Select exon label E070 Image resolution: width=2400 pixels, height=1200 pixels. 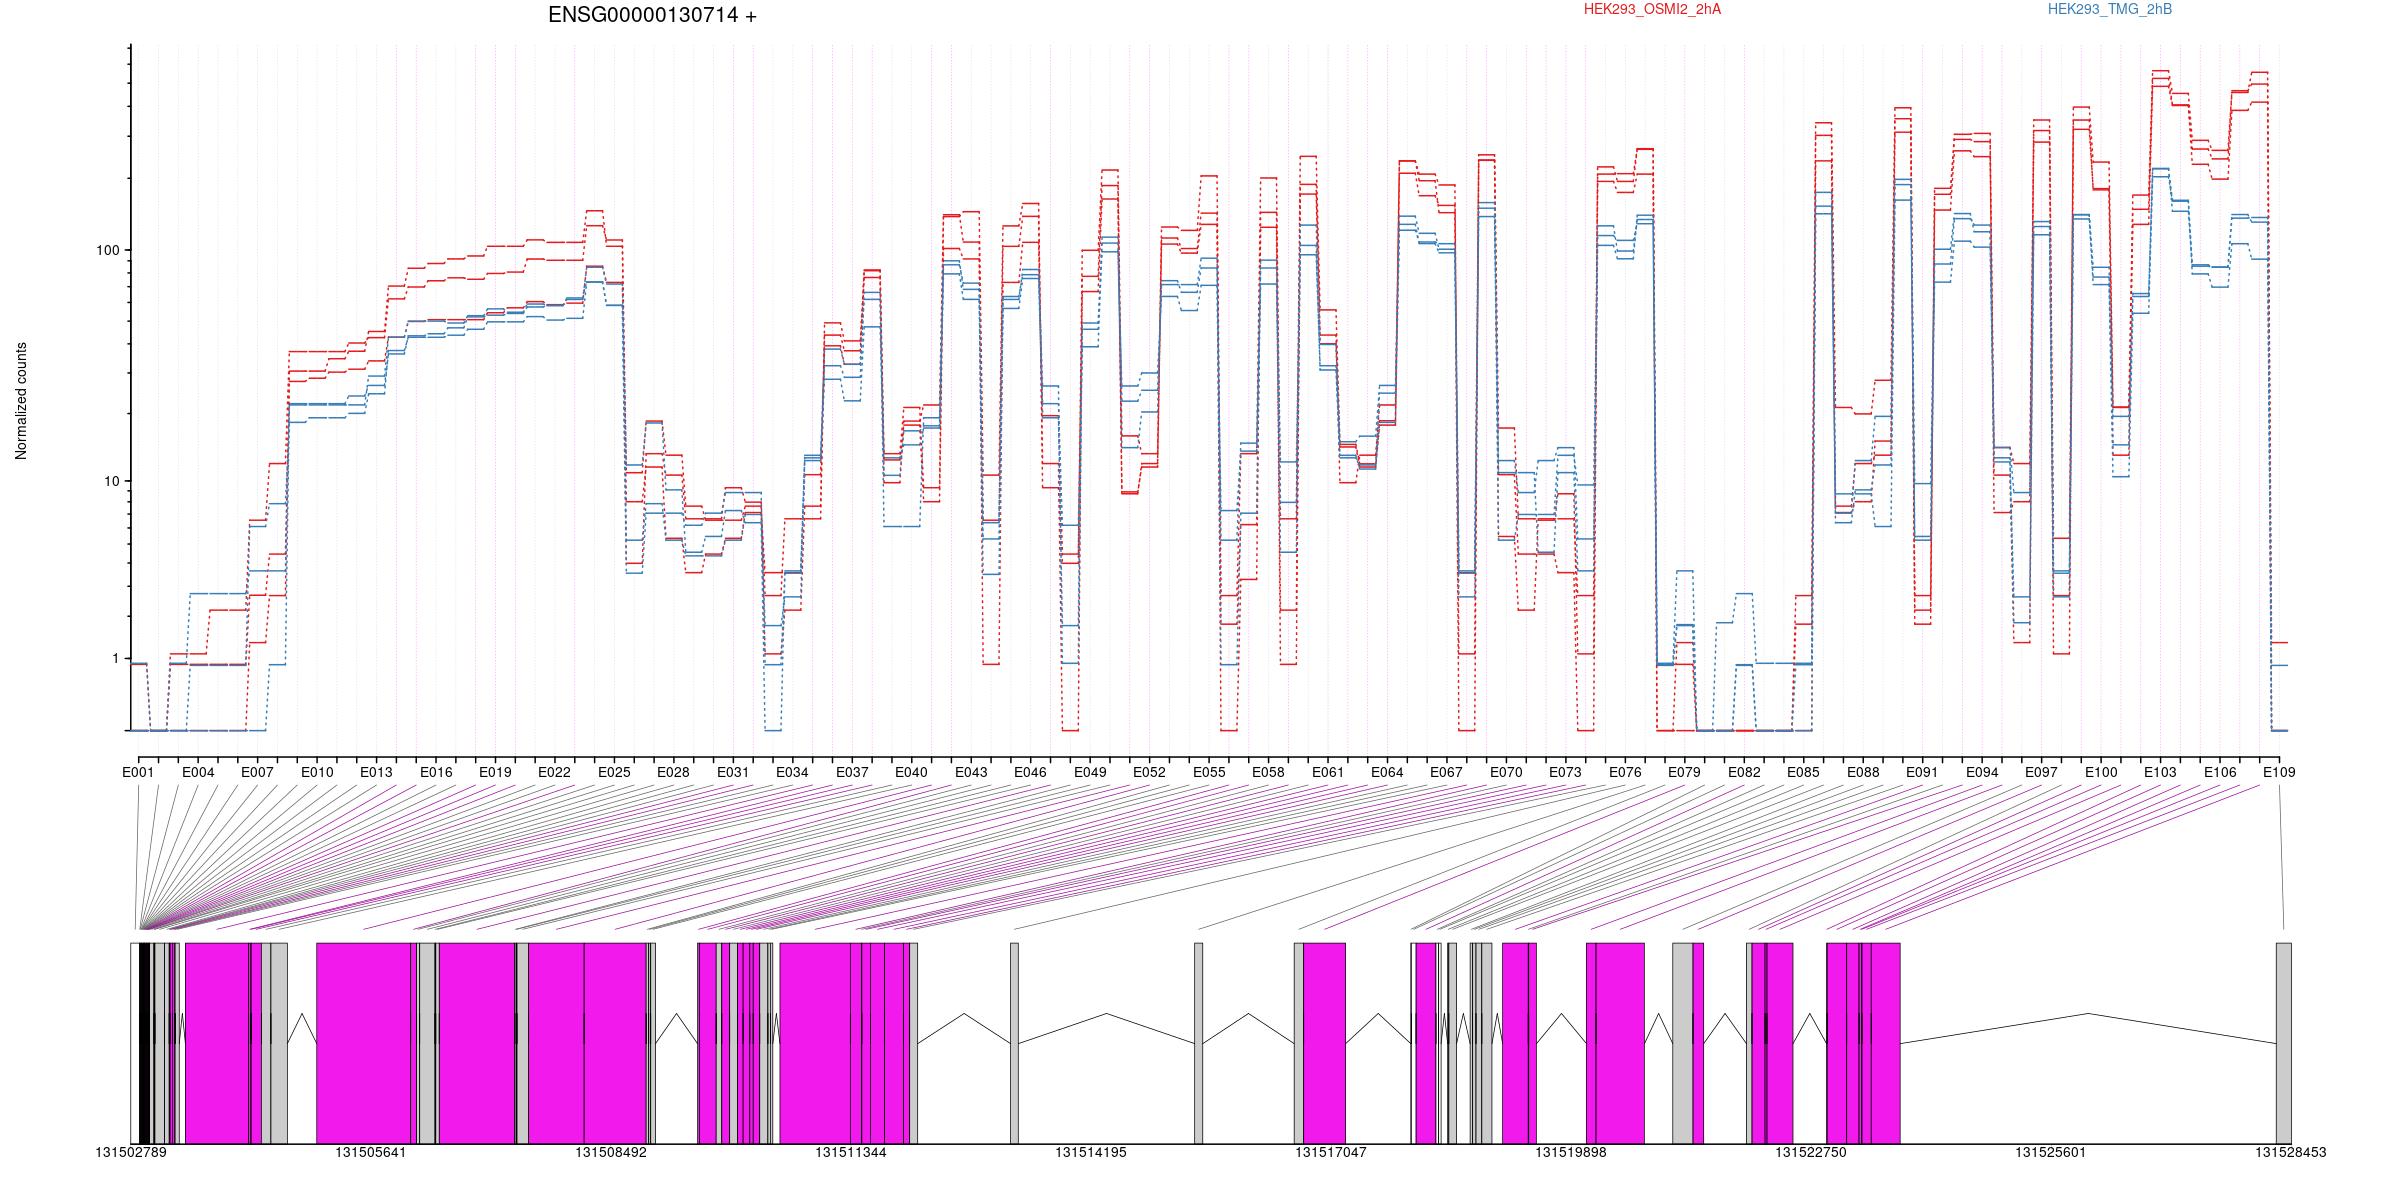1506,772
